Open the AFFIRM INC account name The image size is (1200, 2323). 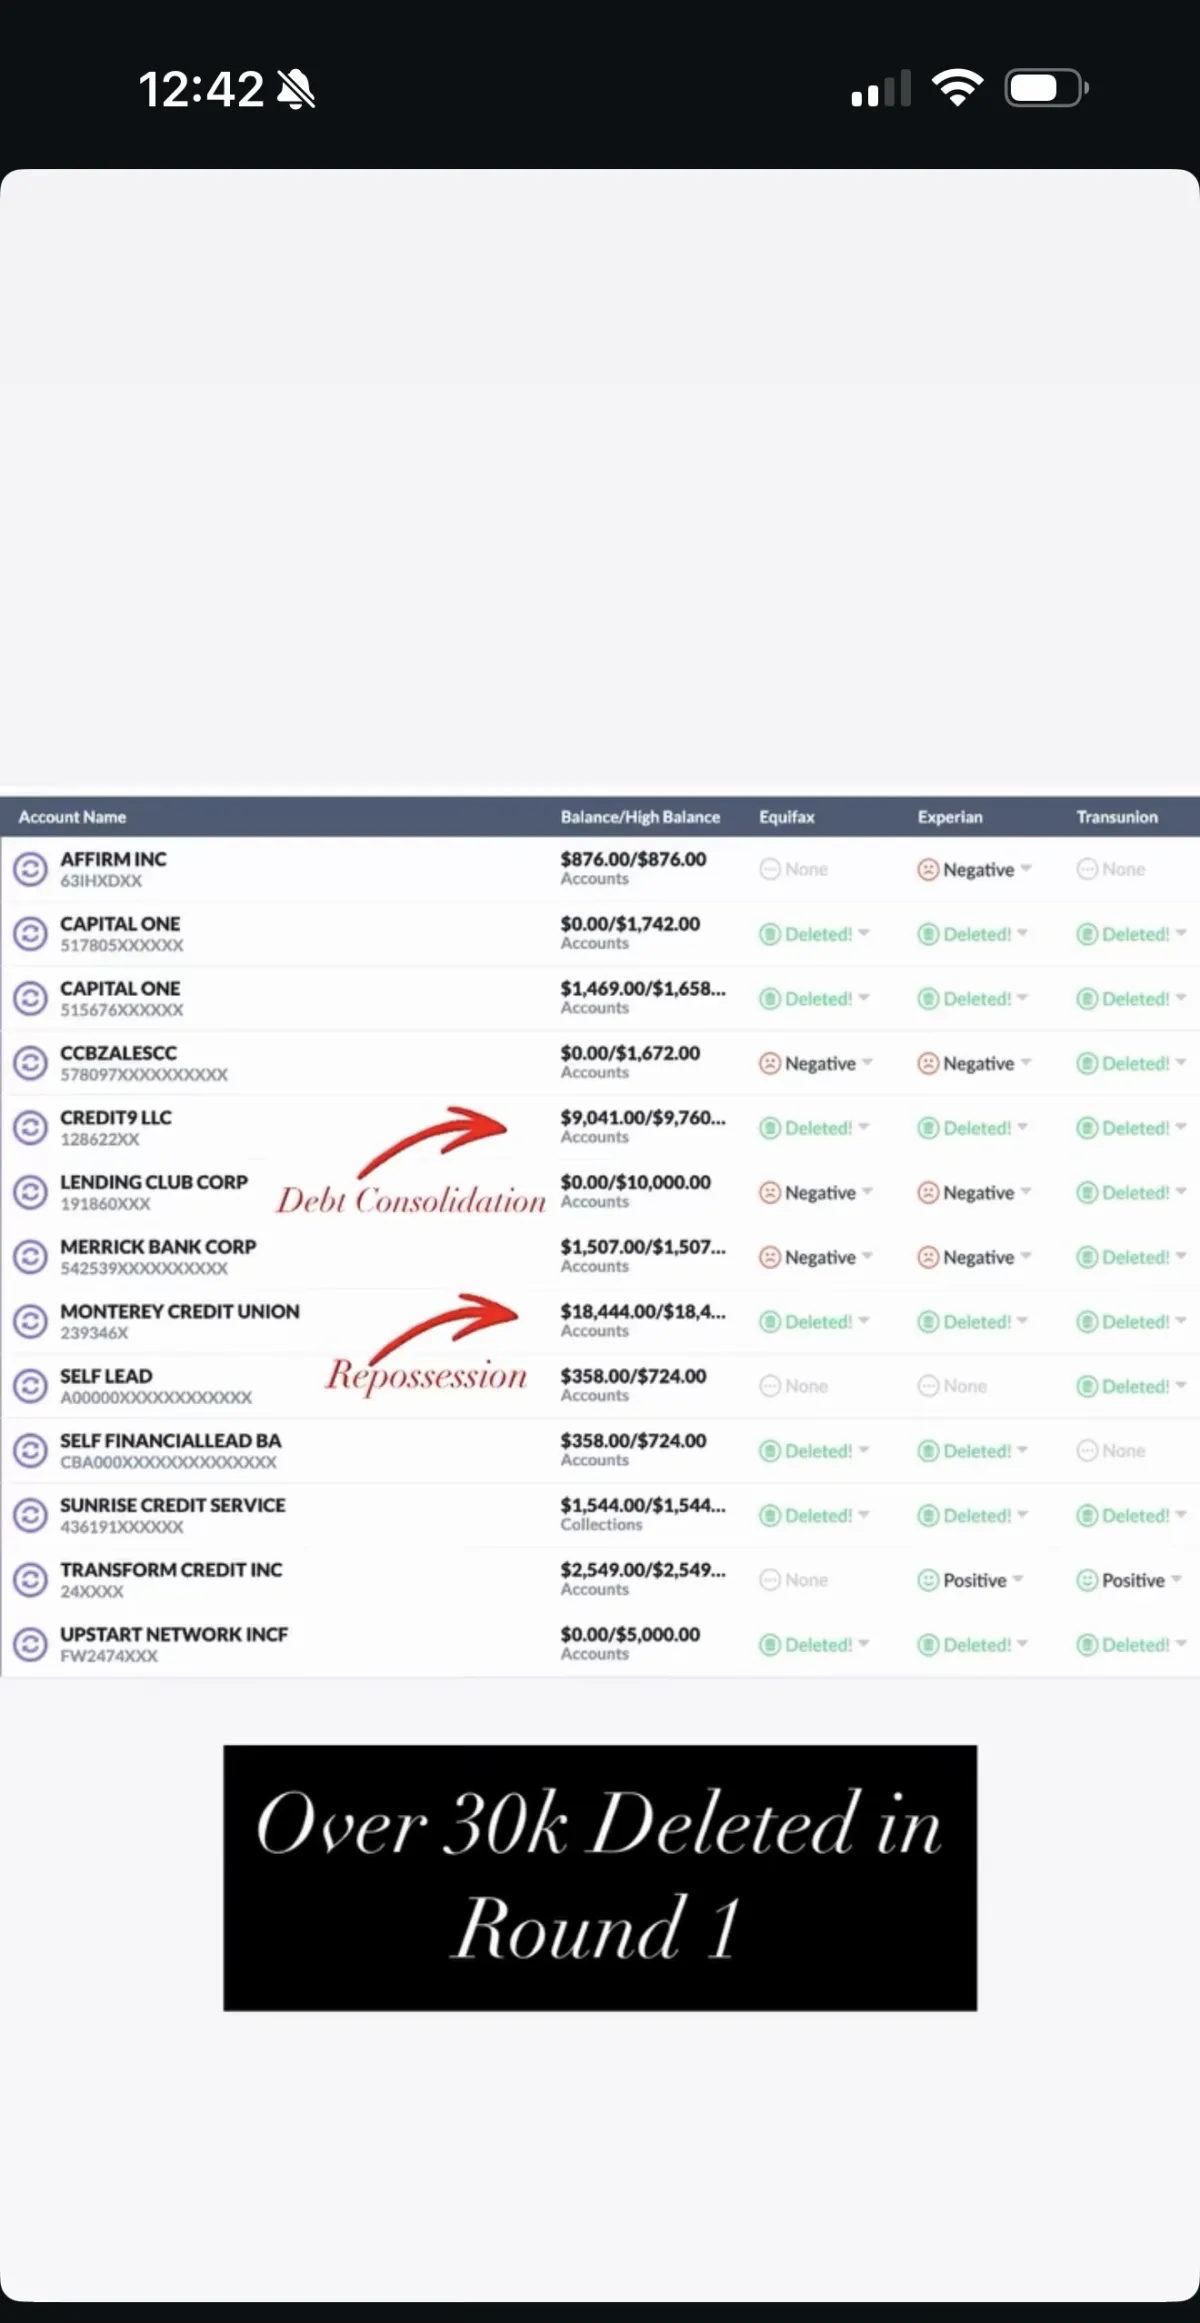113,859
